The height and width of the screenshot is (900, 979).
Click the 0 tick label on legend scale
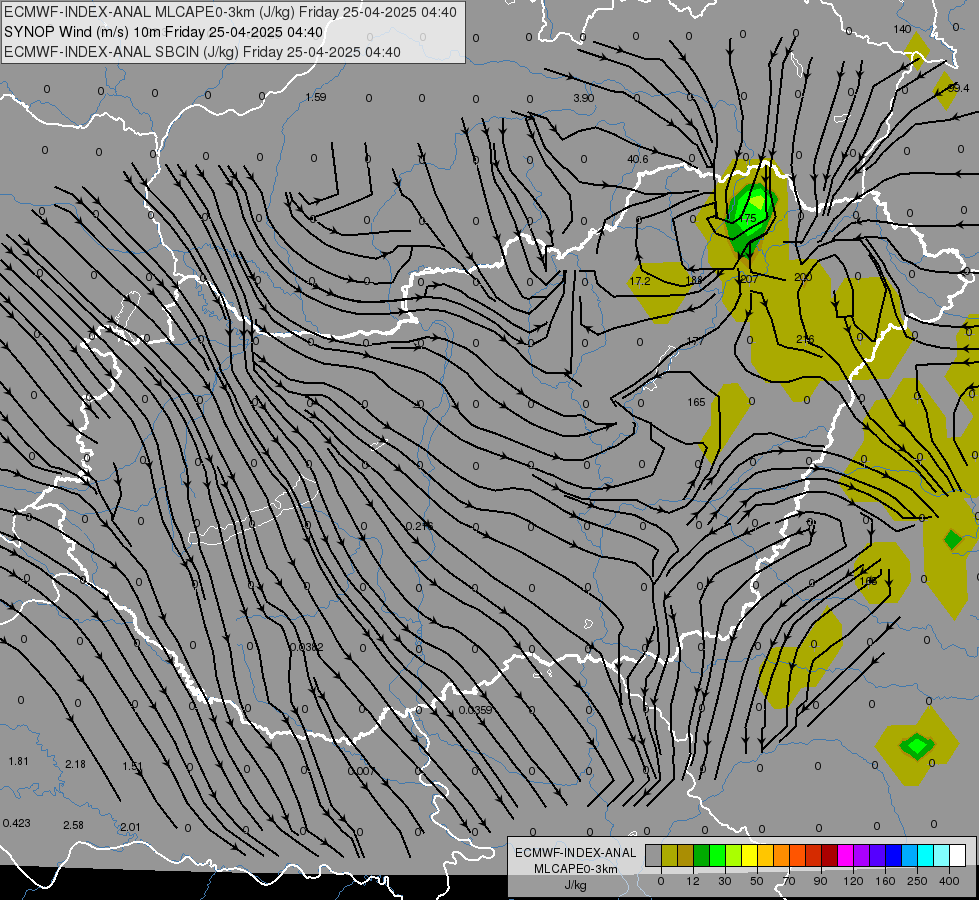point(661,881)
